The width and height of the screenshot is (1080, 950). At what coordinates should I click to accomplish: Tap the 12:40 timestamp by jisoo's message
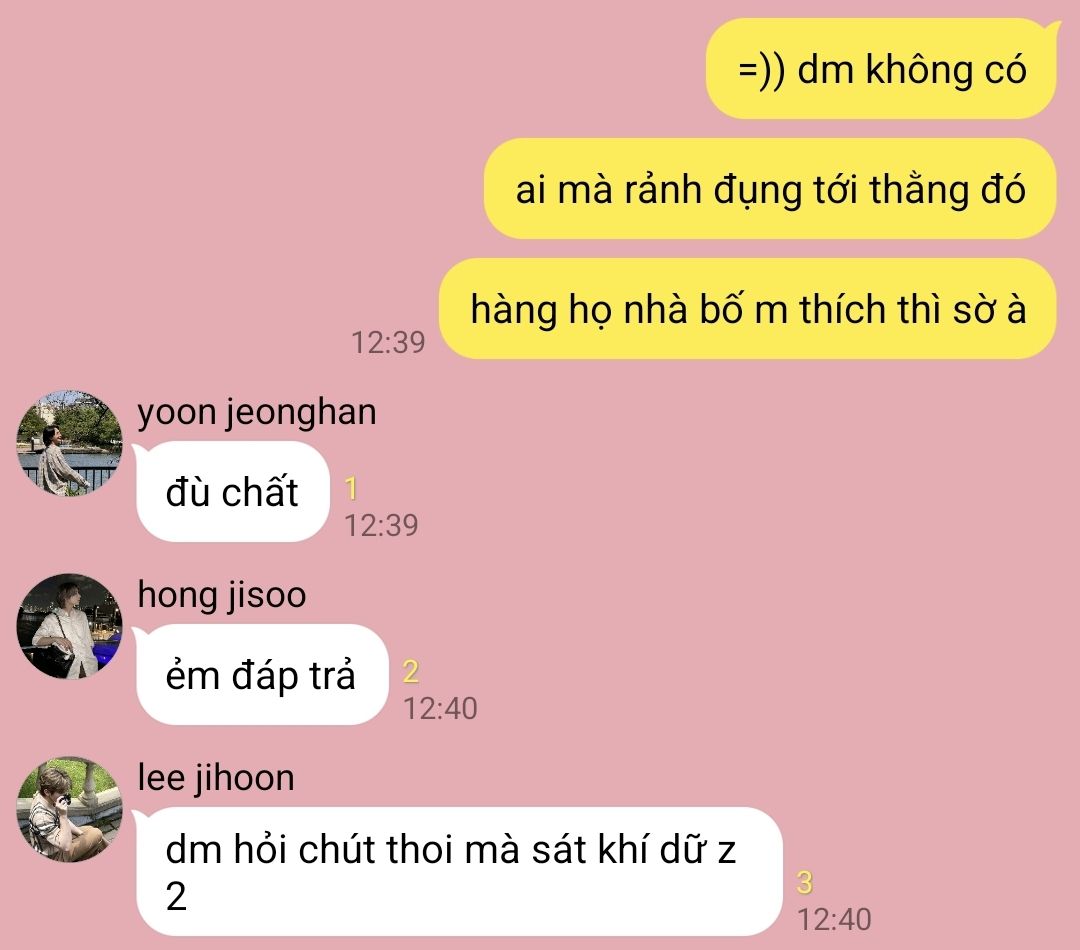(440, 709)
